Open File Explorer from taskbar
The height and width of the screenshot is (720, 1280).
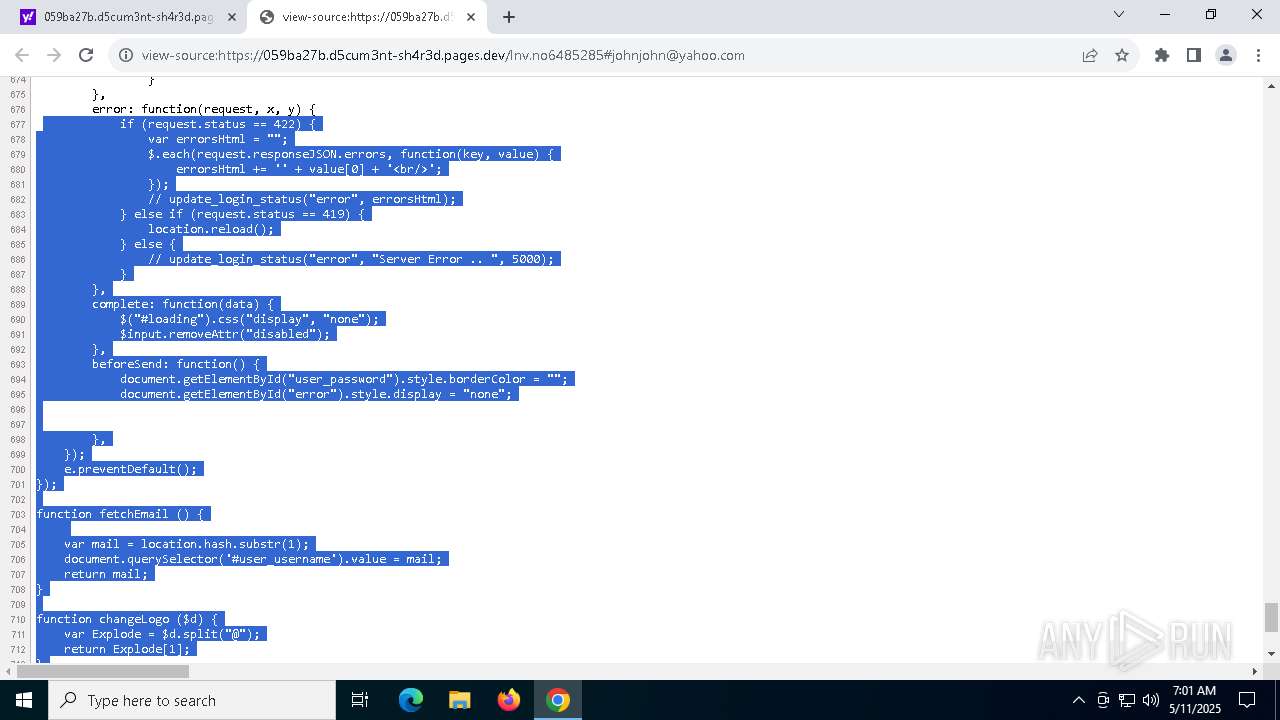pyautogui.click(x=460, y=700)
